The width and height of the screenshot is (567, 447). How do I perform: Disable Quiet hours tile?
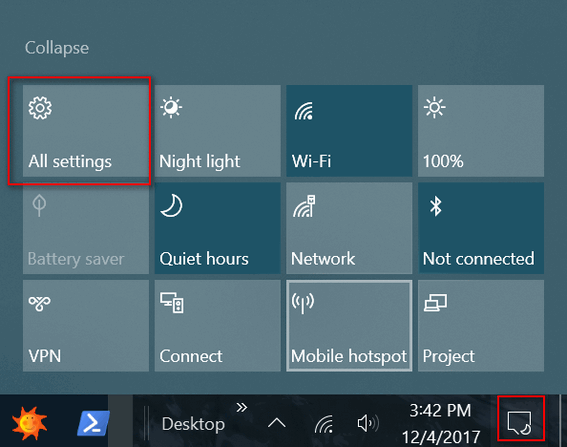coord(218,228)
